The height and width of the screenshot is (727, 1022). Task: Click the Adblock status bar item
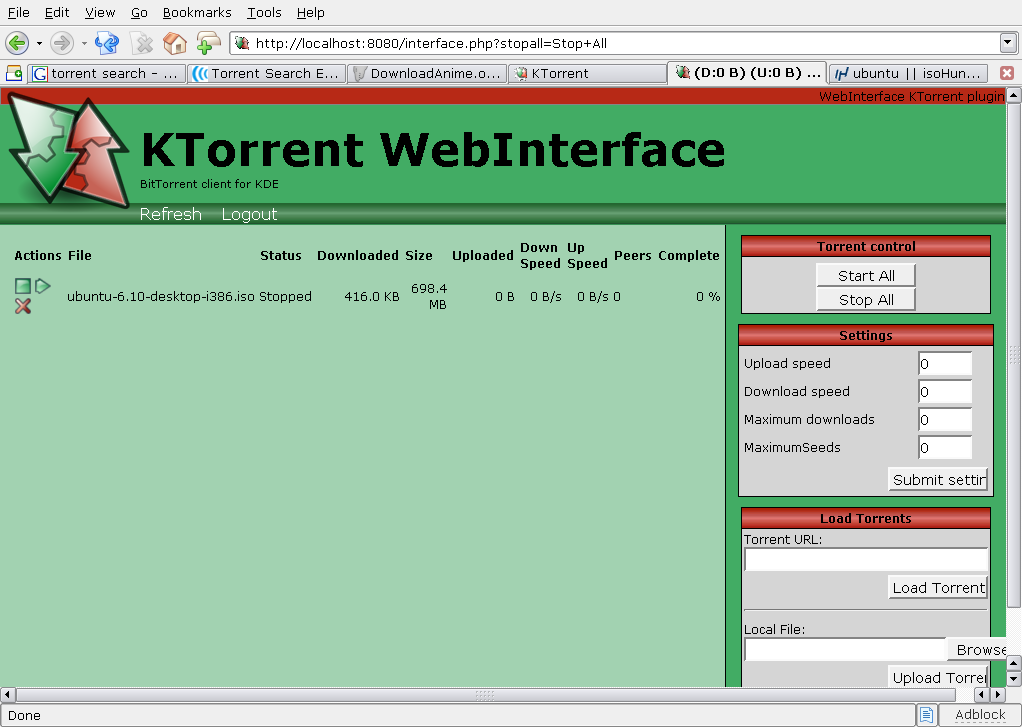coord(980,715)
